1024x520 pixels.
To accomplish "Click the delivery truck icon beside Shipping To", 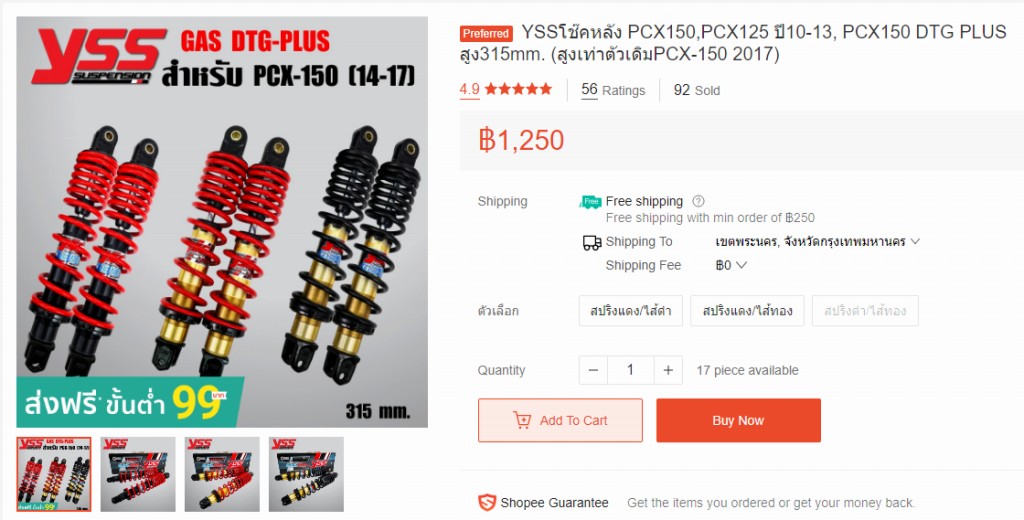I will (x=592, y=243).
